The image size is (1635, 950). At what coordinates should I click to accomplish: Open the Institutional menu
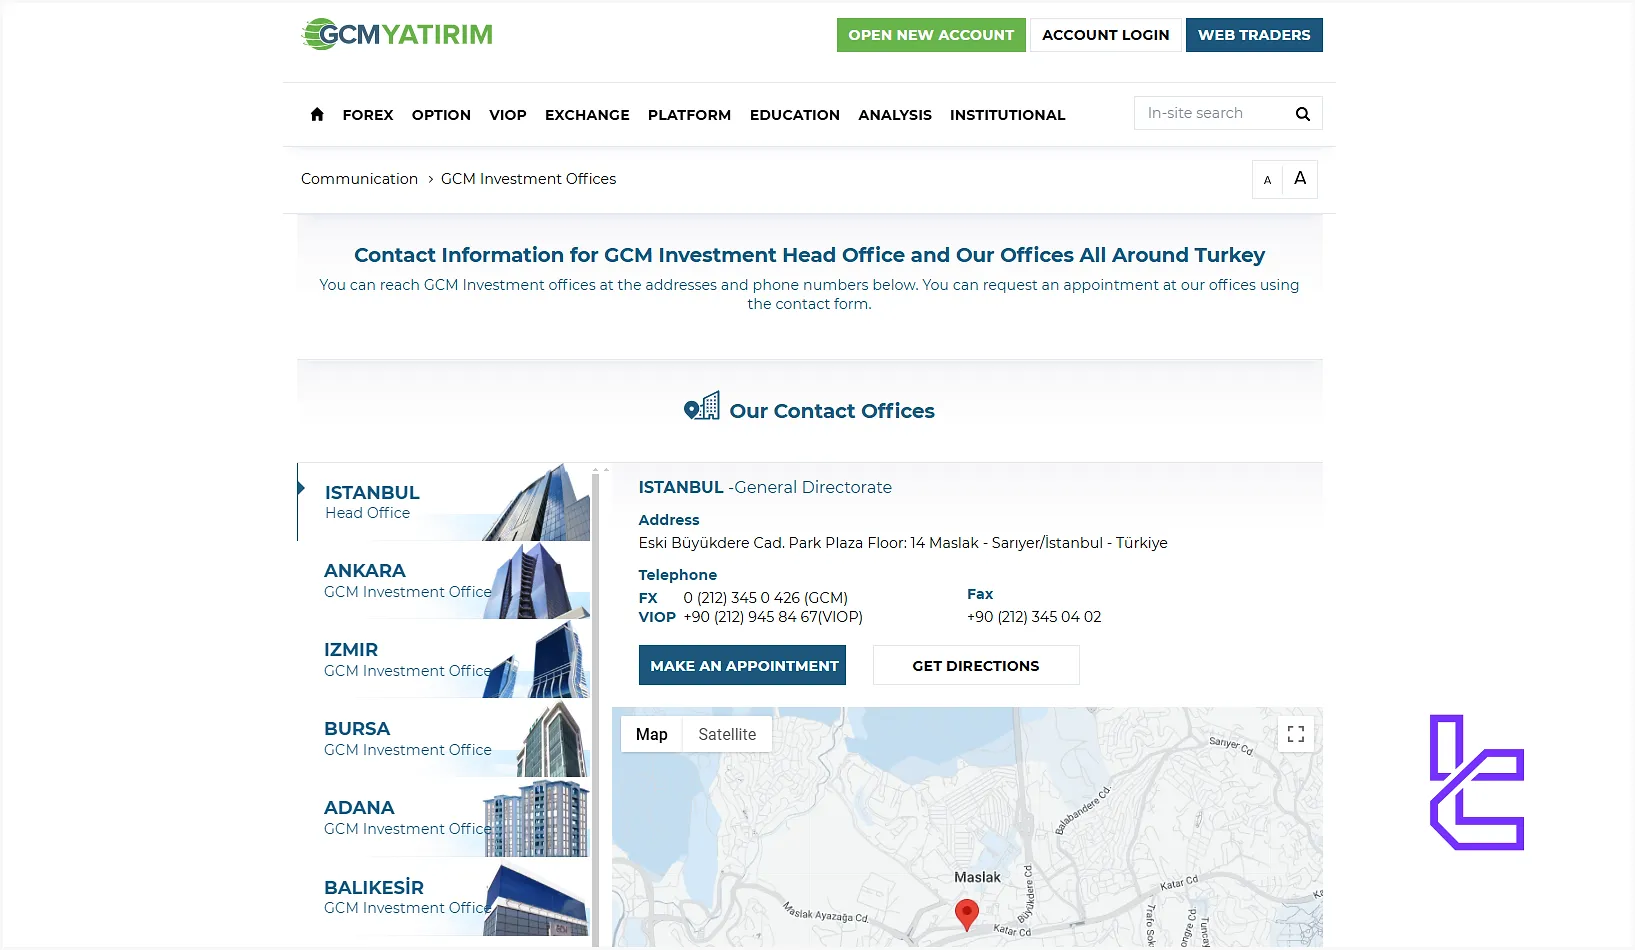click(x=1007, y=115)
